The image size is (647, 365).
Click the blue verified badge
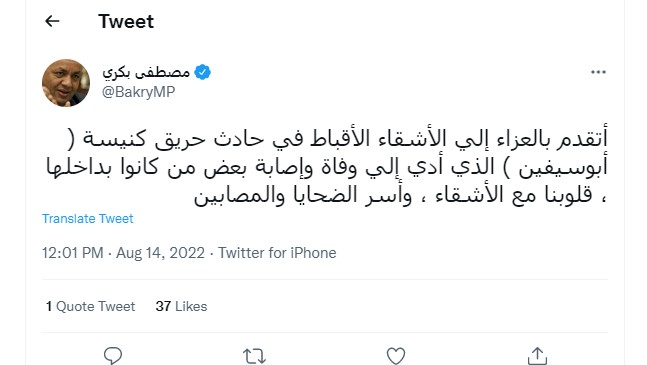(202, 72)
